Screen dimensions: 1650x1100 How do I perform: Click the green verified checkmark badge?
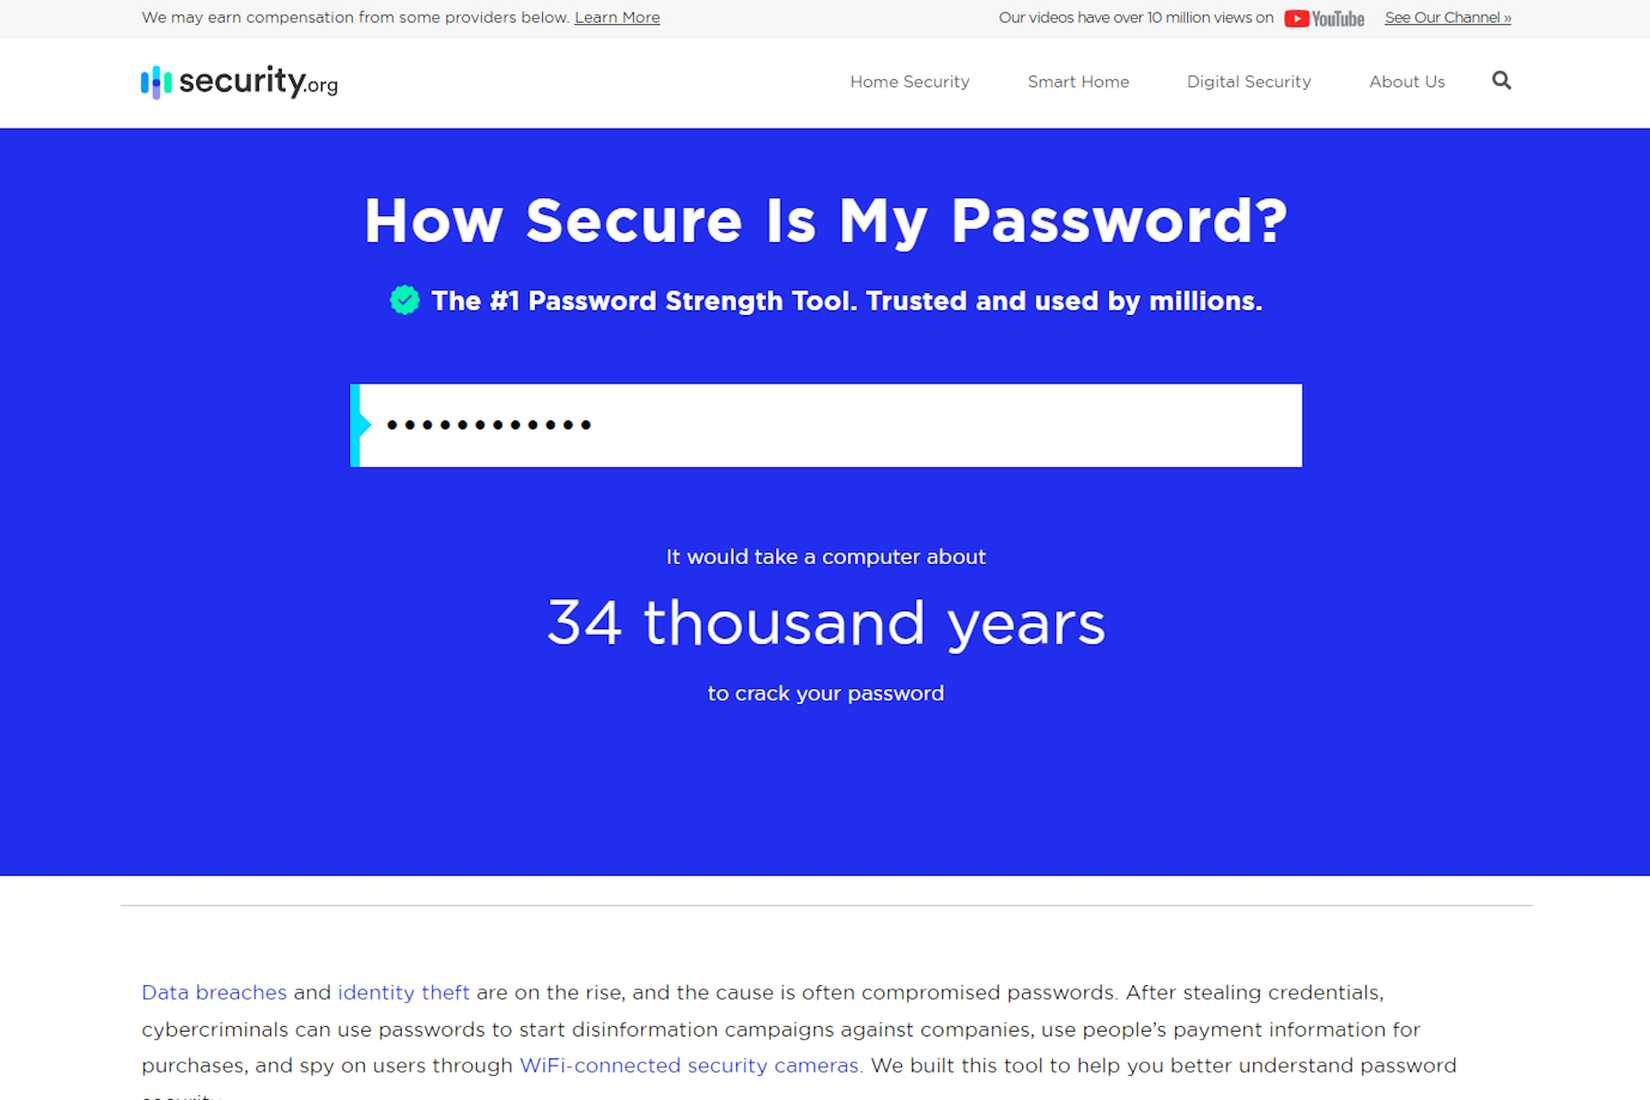404,299
